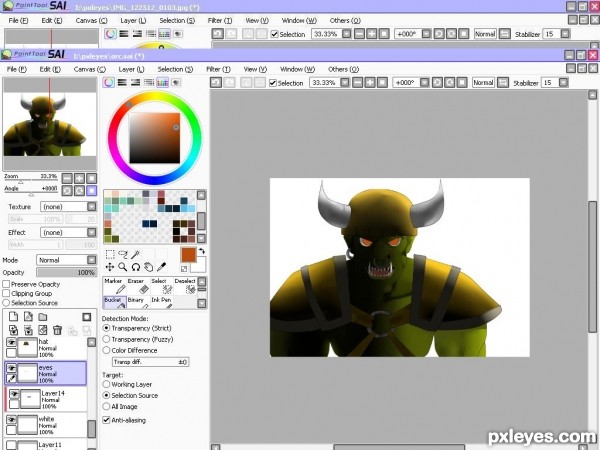600x450 pixels.
Task: Create a new linework layer
Action: [28, 317]
